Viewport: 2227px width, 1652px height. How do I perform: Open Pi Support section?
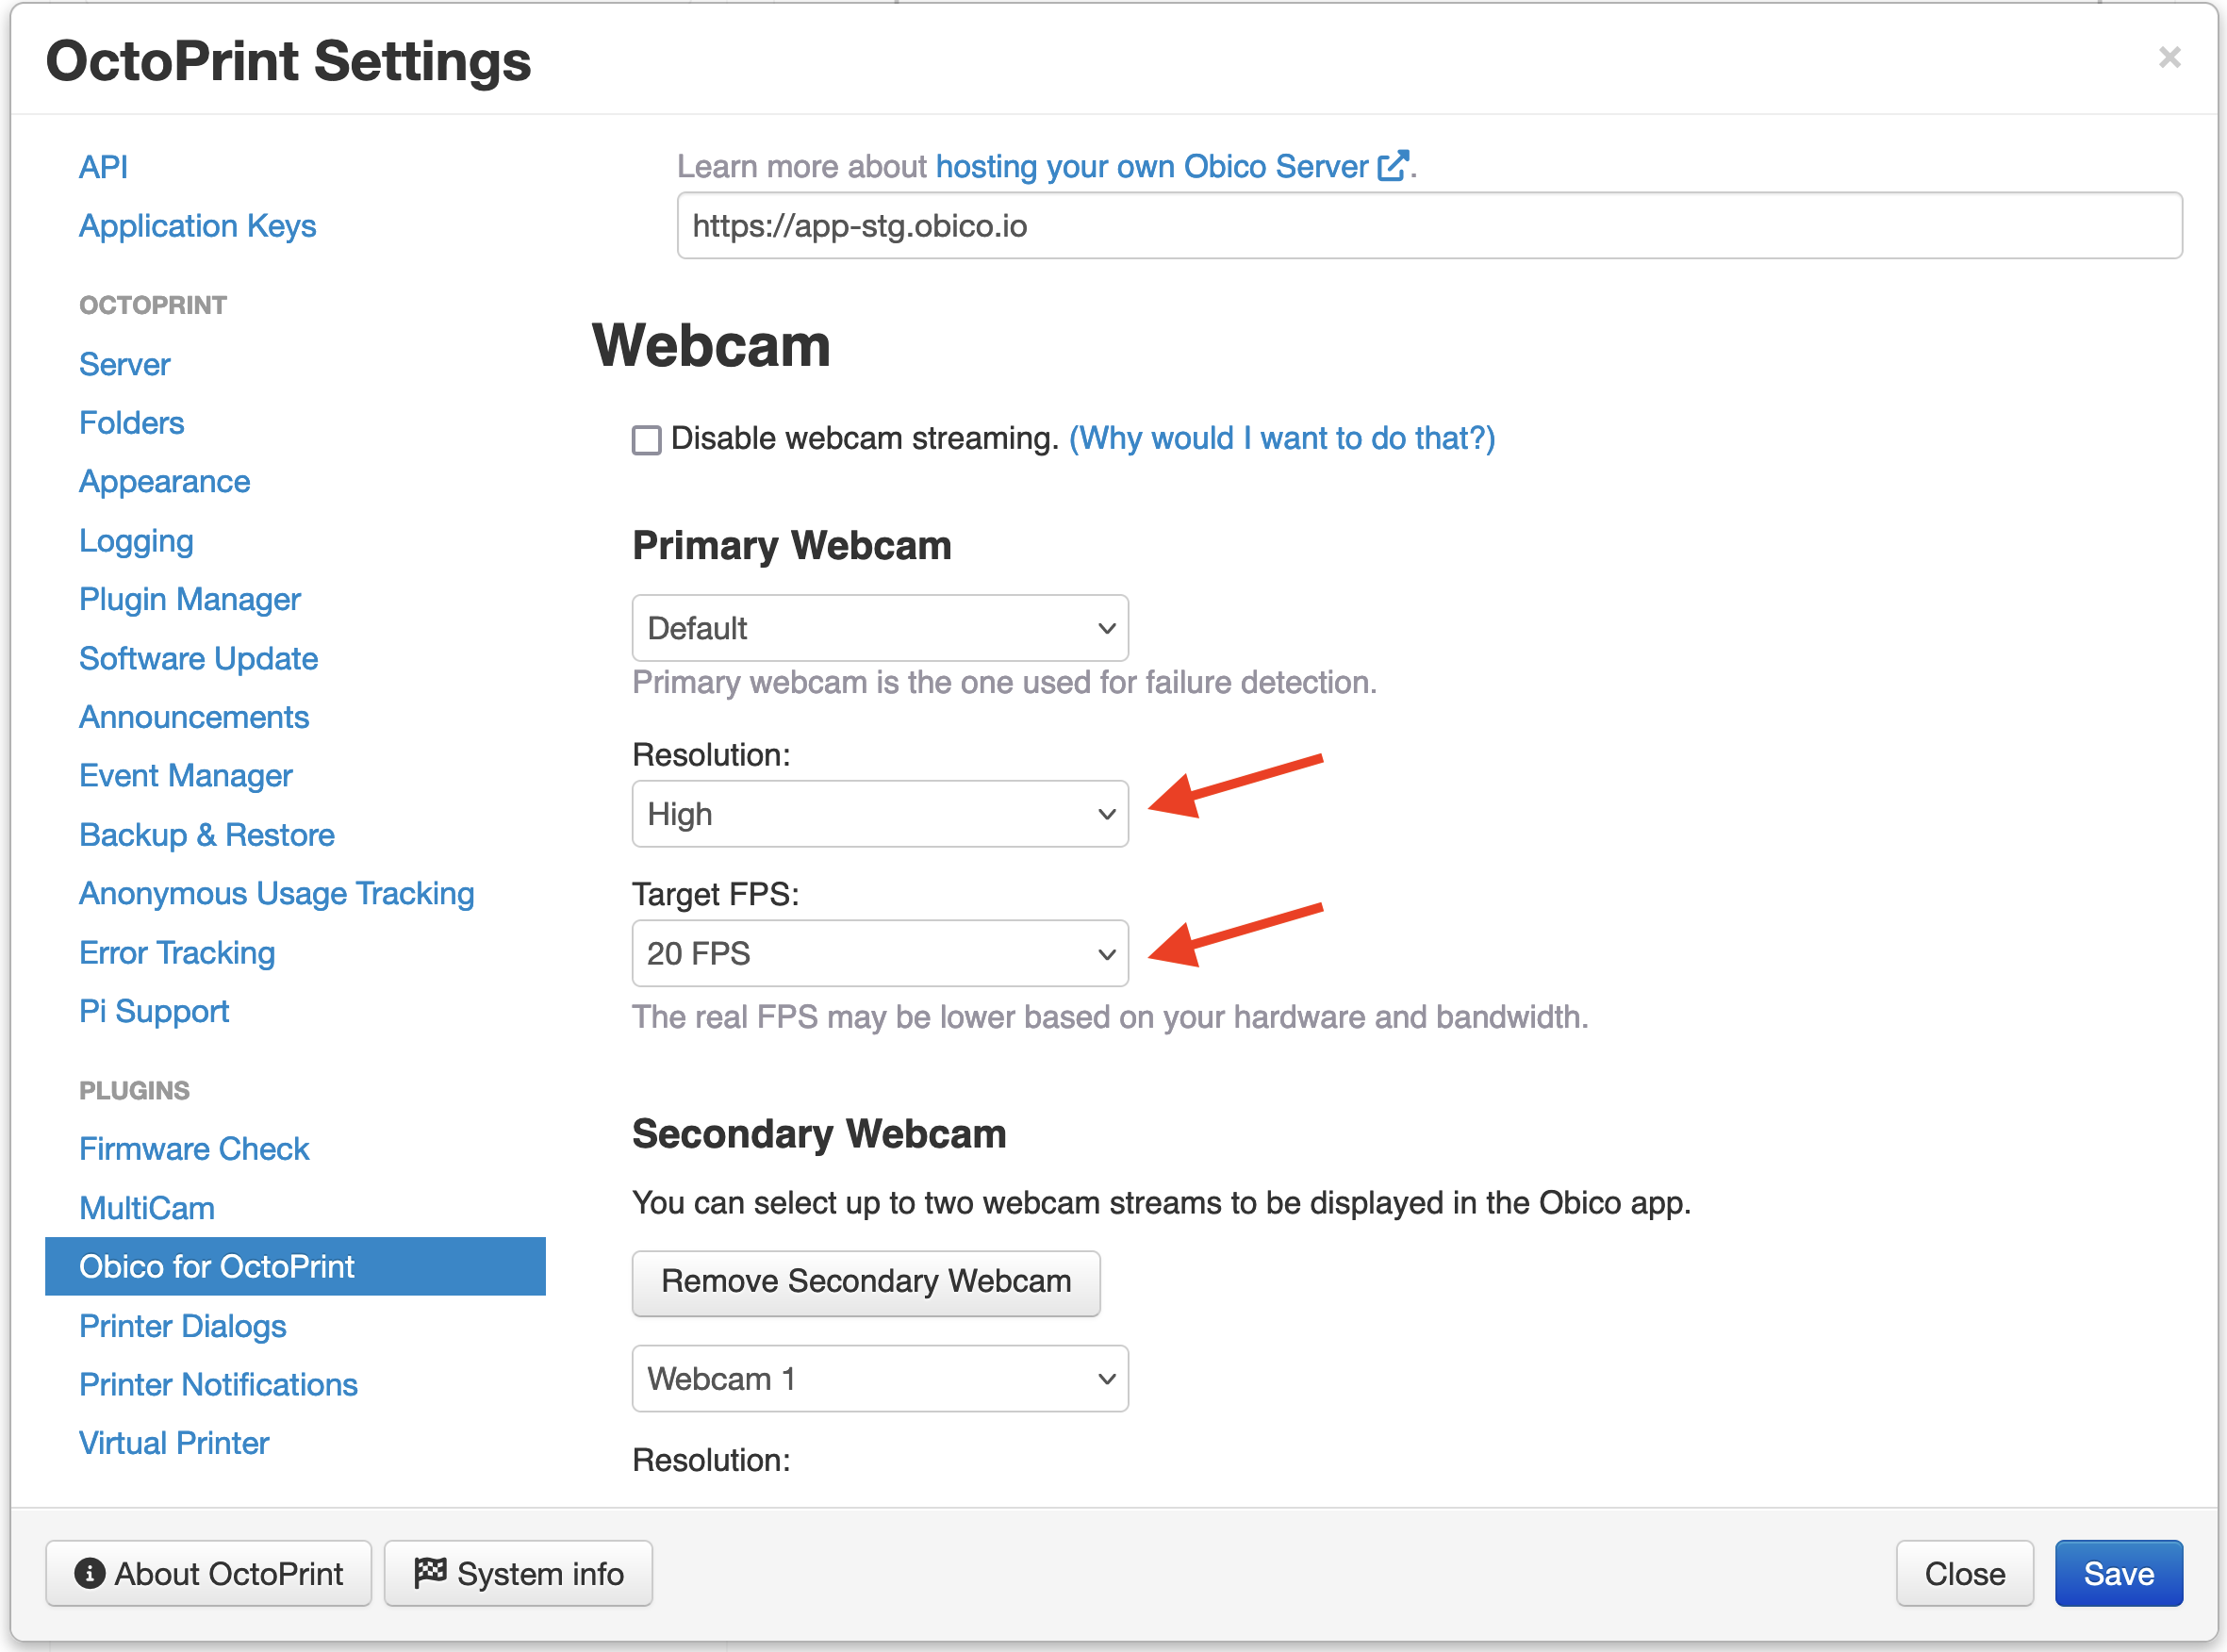pos(153,1011)
